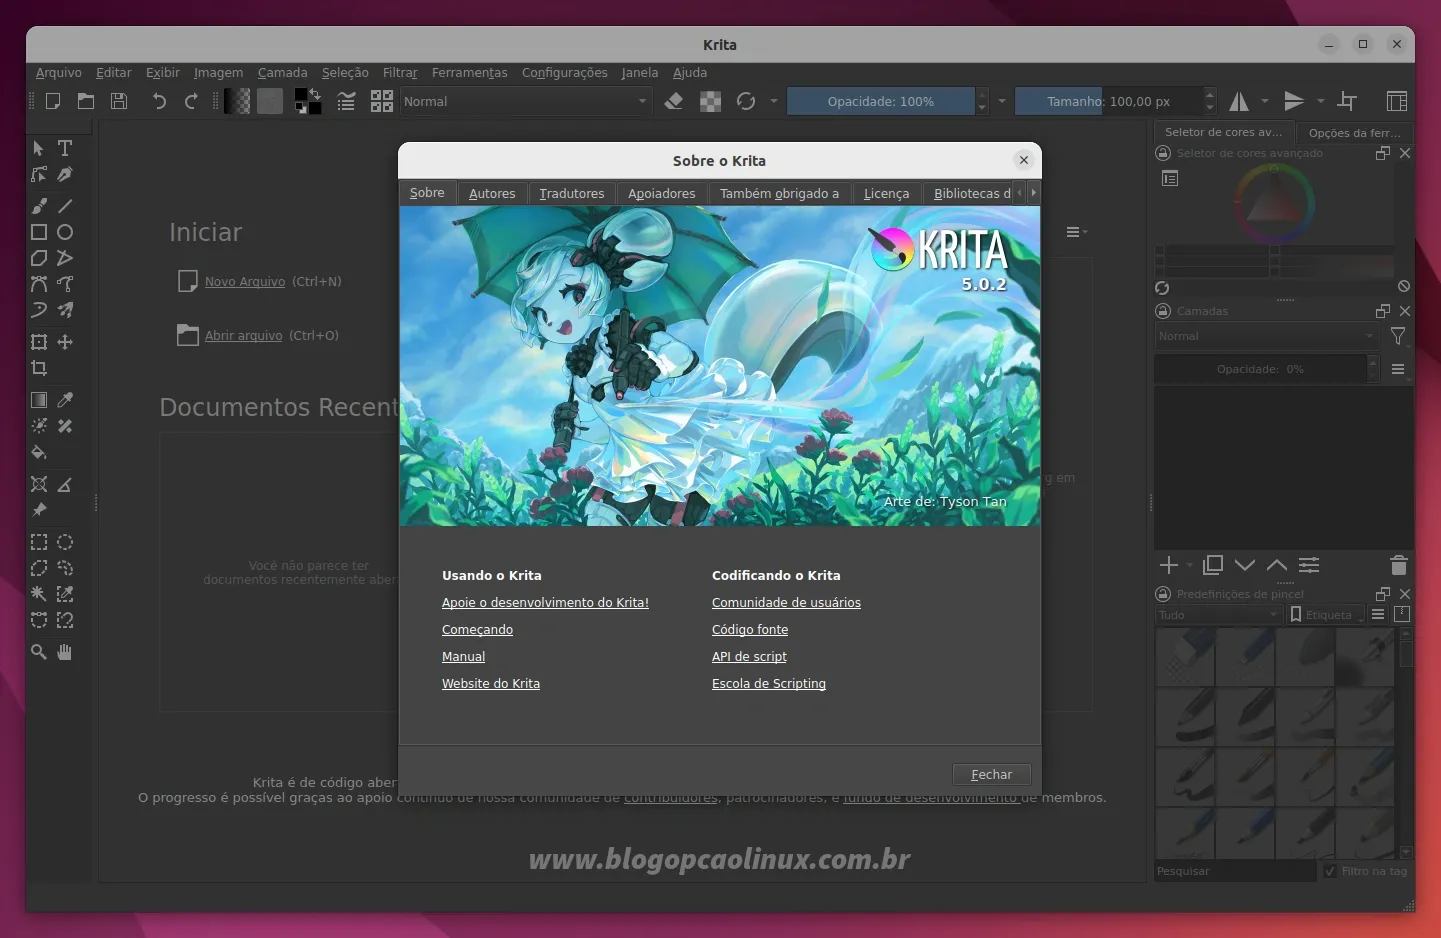Click the Redo arrow icon
The width and height of the screenshot is (1441, 938).
click(191, 101)
